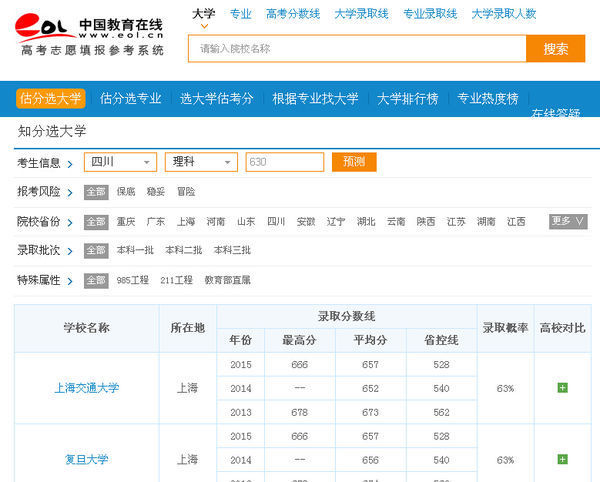
Task: Select the 专业 search tab
Action: coord(241,14)
